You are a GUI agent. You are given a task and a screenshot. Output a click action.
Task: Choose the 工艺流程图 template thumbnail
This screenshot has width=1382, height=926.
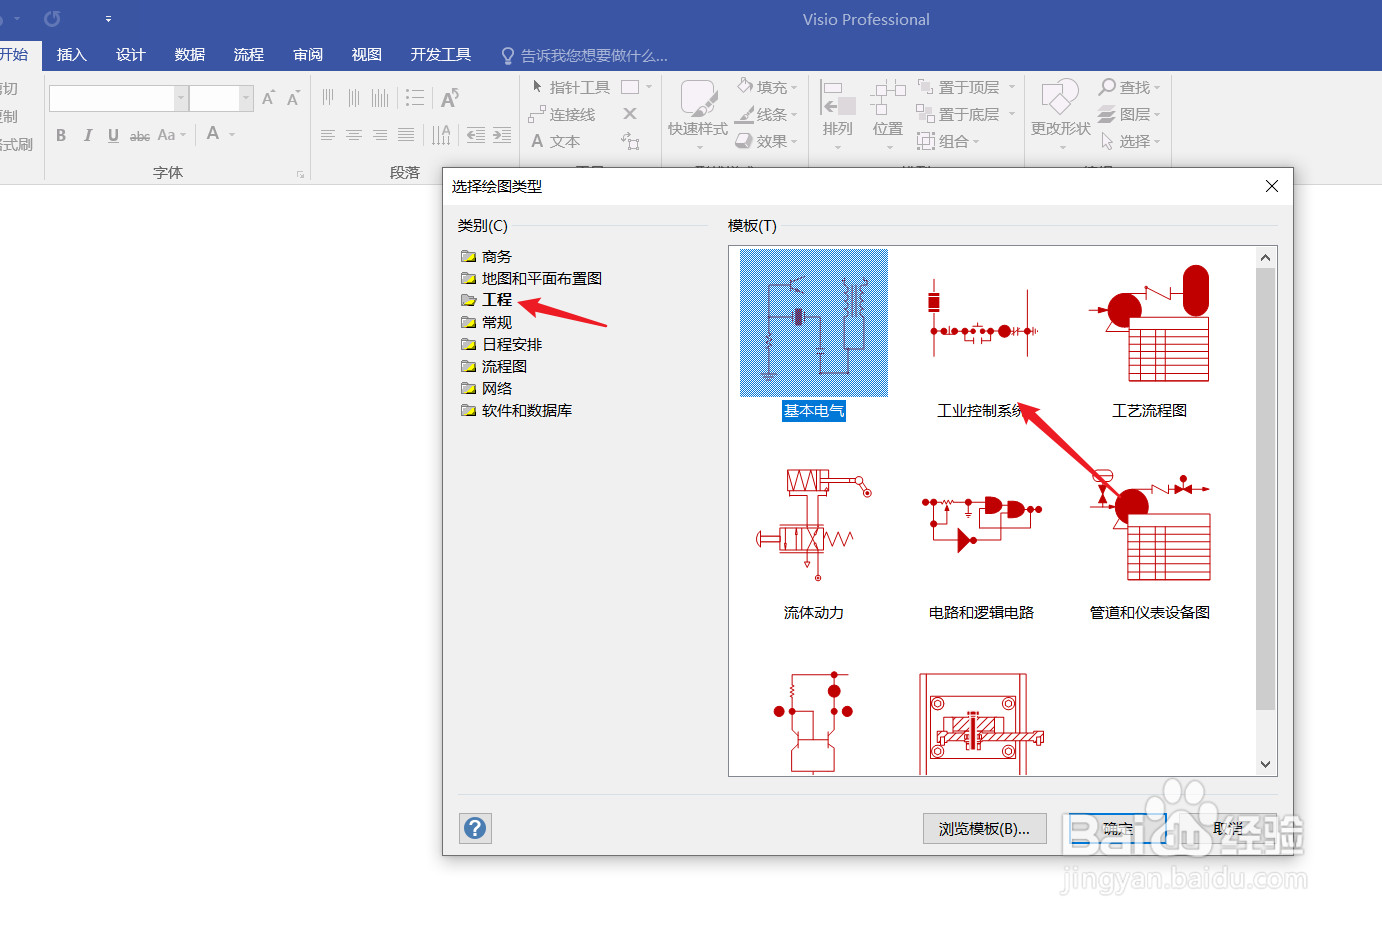click(1150, 323)
